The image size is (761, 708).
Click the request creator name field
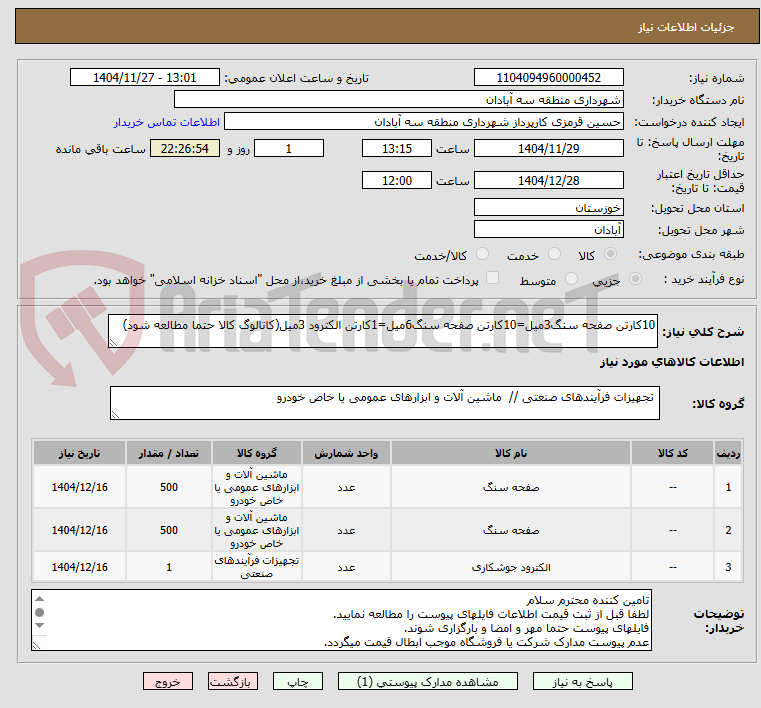click(424, 122)
